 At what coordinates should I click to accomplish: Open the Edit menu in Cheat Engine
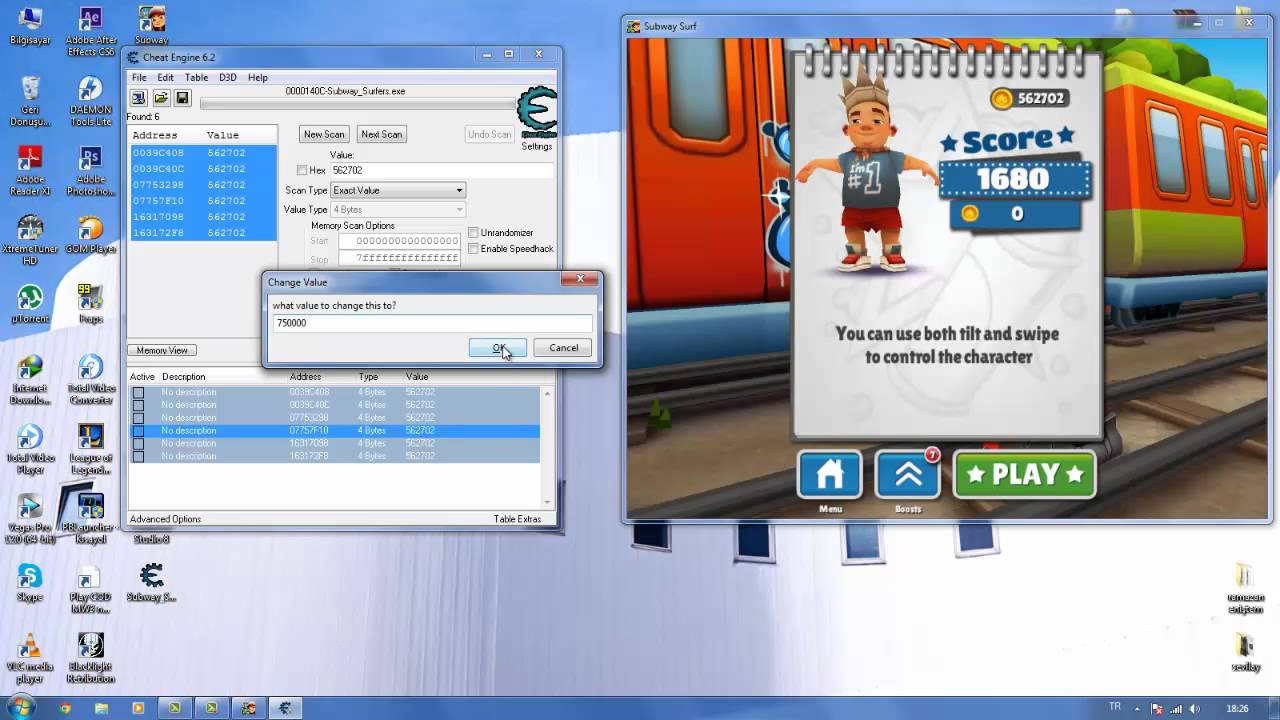[x=165, y=77]
